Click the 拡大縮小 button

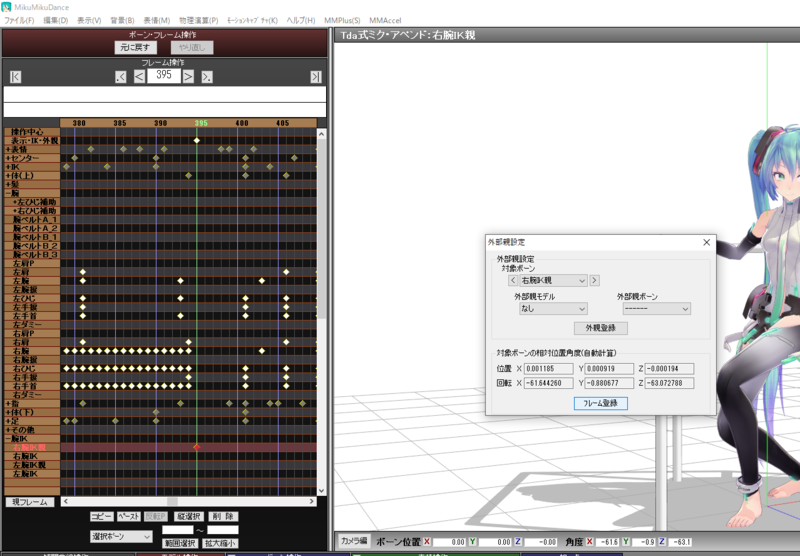[220, 543]
